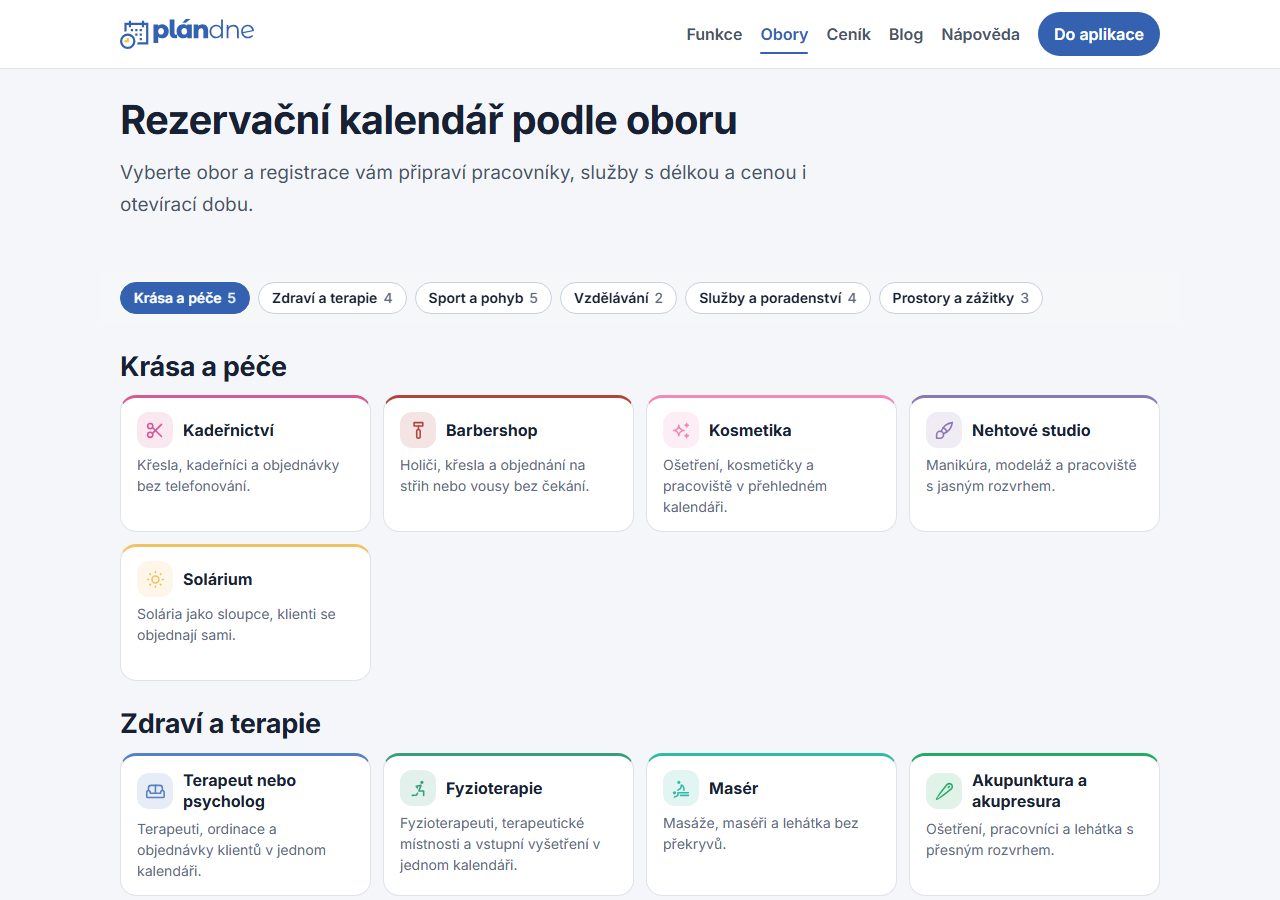Click the Fyzioterapie running figure icon
This screenshot has width=1280, height=900.
(417, 788)
